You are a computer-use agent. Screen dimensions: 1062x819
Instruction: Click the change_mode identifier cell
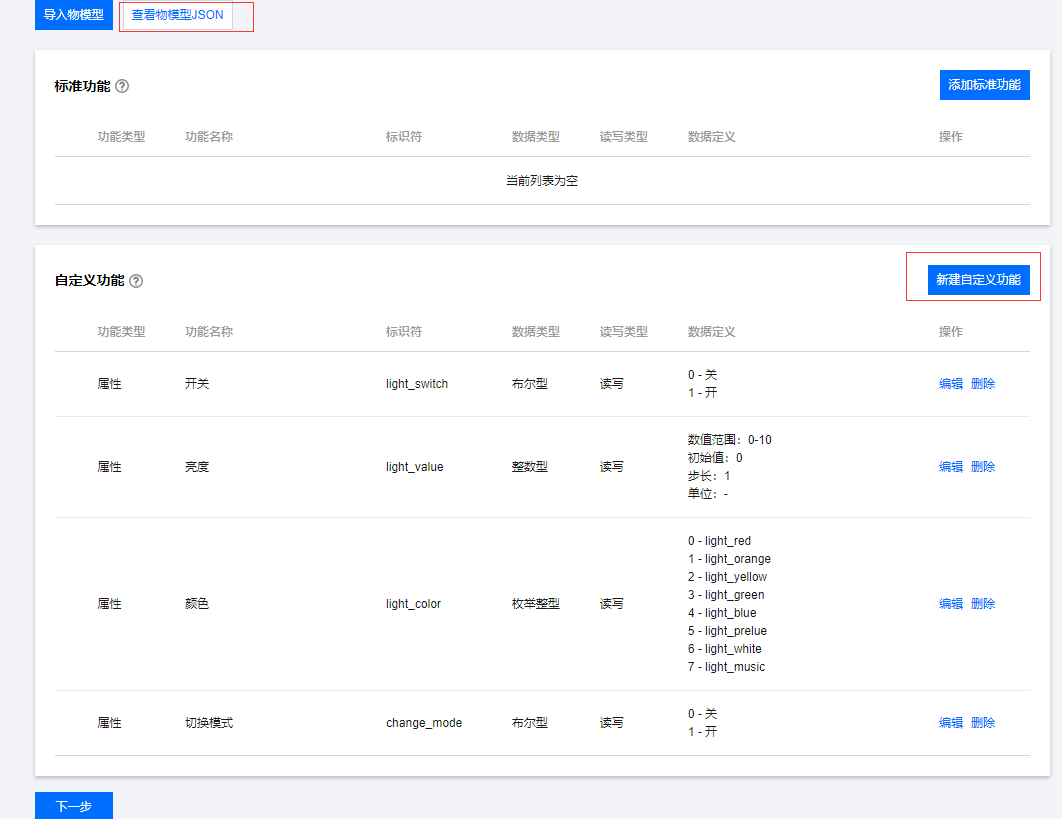[424, 723]
